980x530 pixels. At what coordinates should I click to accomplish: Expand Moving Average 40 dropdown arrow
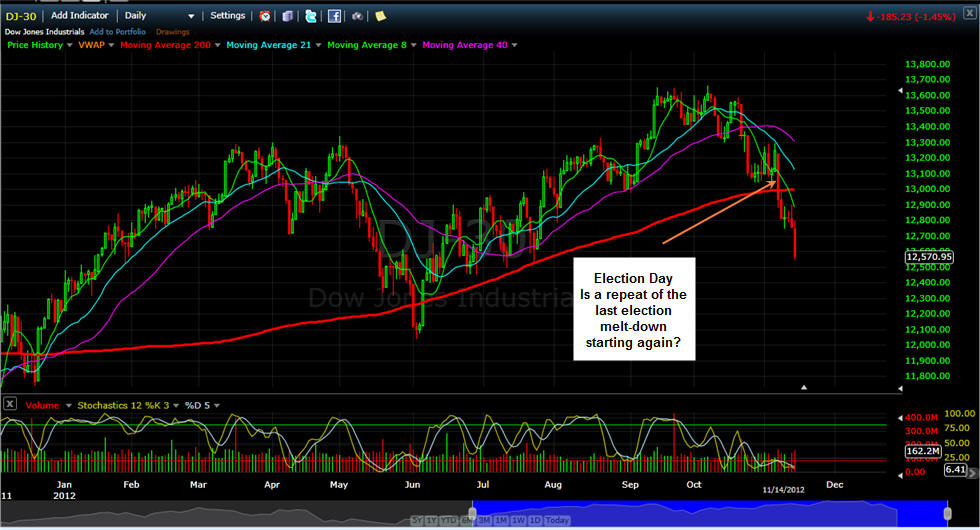pos(514,45)
